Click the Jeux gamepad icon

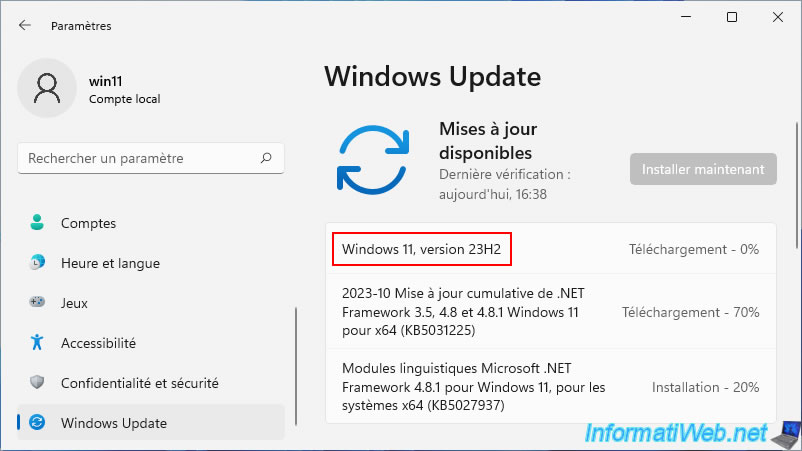[x=37, y=303]
